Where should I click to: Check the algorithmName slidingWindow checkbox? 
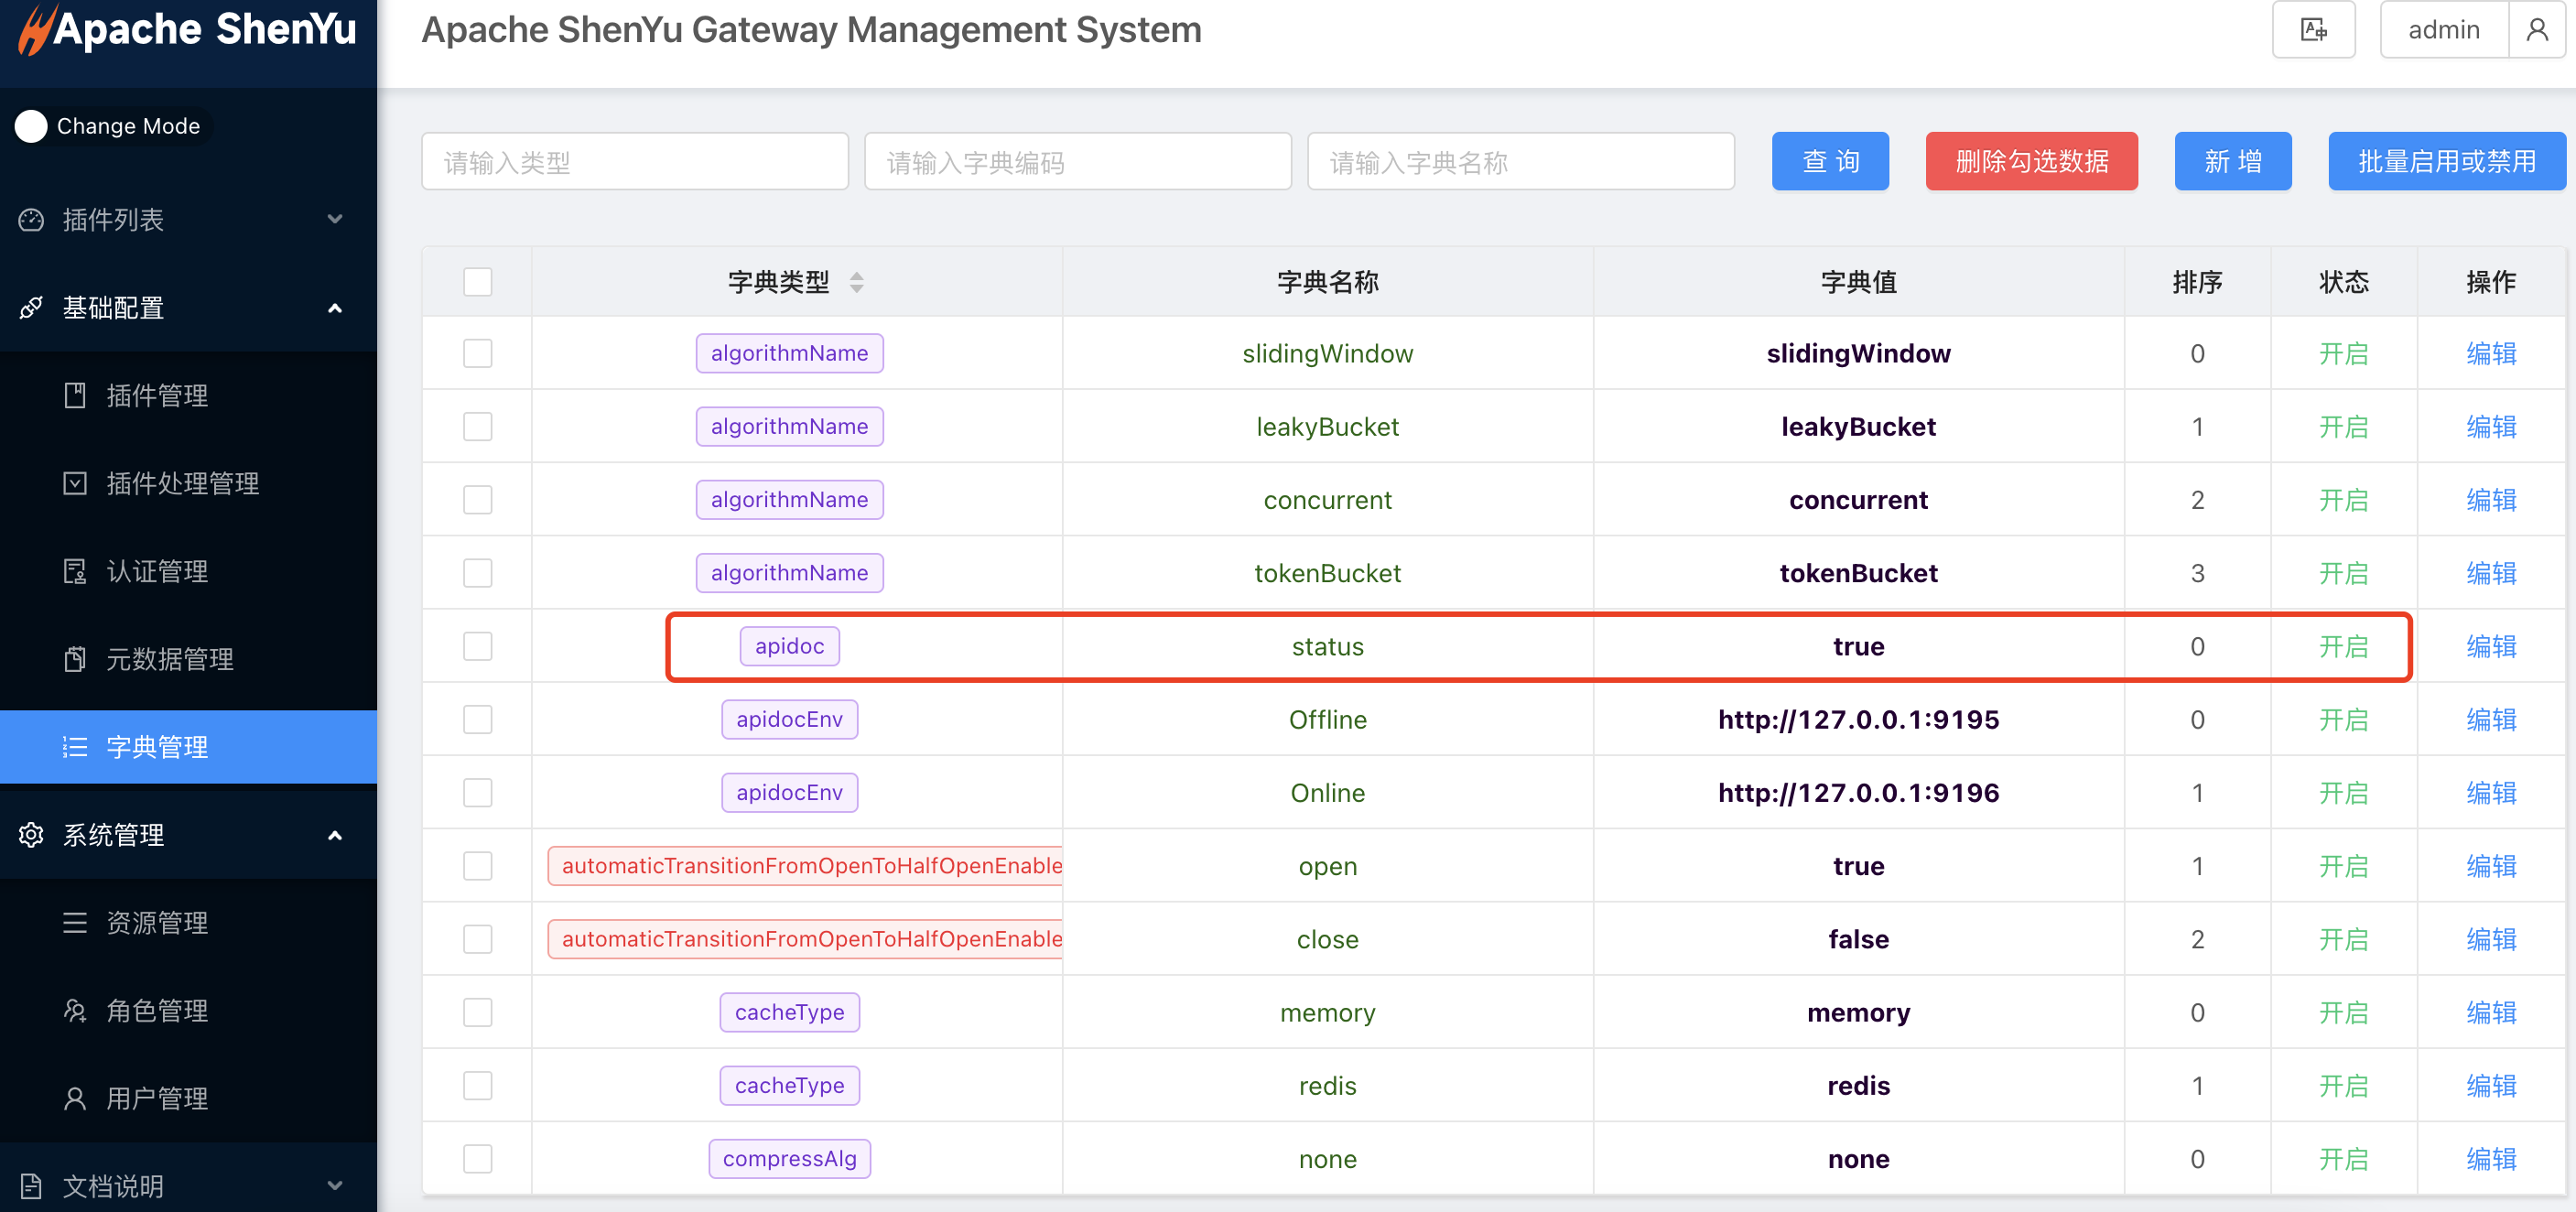[x=476, y=353]
